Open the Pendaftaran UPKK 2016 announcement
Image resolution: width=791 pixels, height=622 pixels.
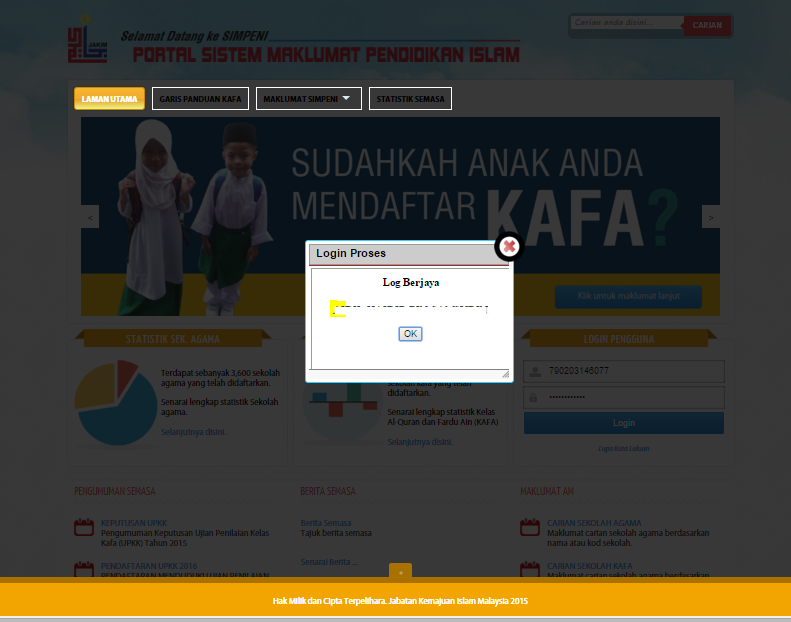click(149, 566)
